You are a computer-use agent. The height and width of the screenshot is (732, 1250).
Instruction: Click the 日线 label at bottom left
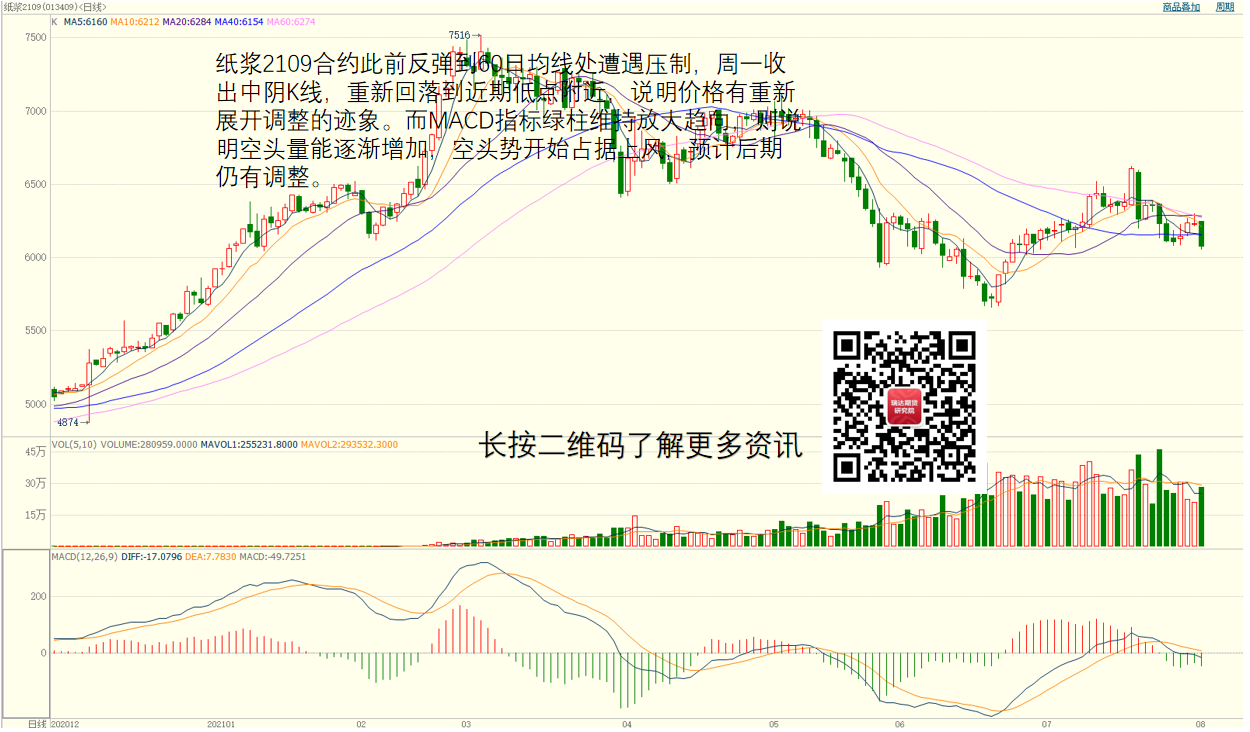click(37, 724)
